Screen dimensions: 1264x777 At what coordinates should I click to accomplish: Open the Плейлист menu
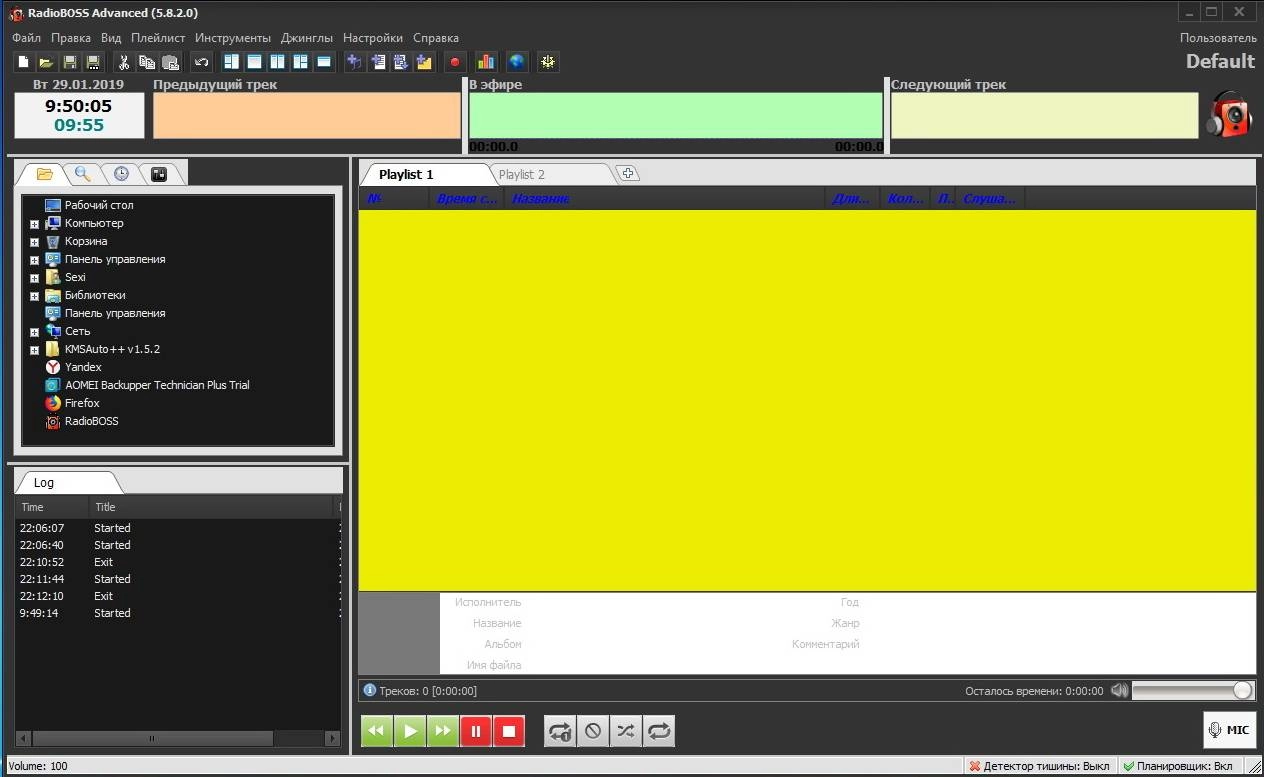click(x=158, y=38)
